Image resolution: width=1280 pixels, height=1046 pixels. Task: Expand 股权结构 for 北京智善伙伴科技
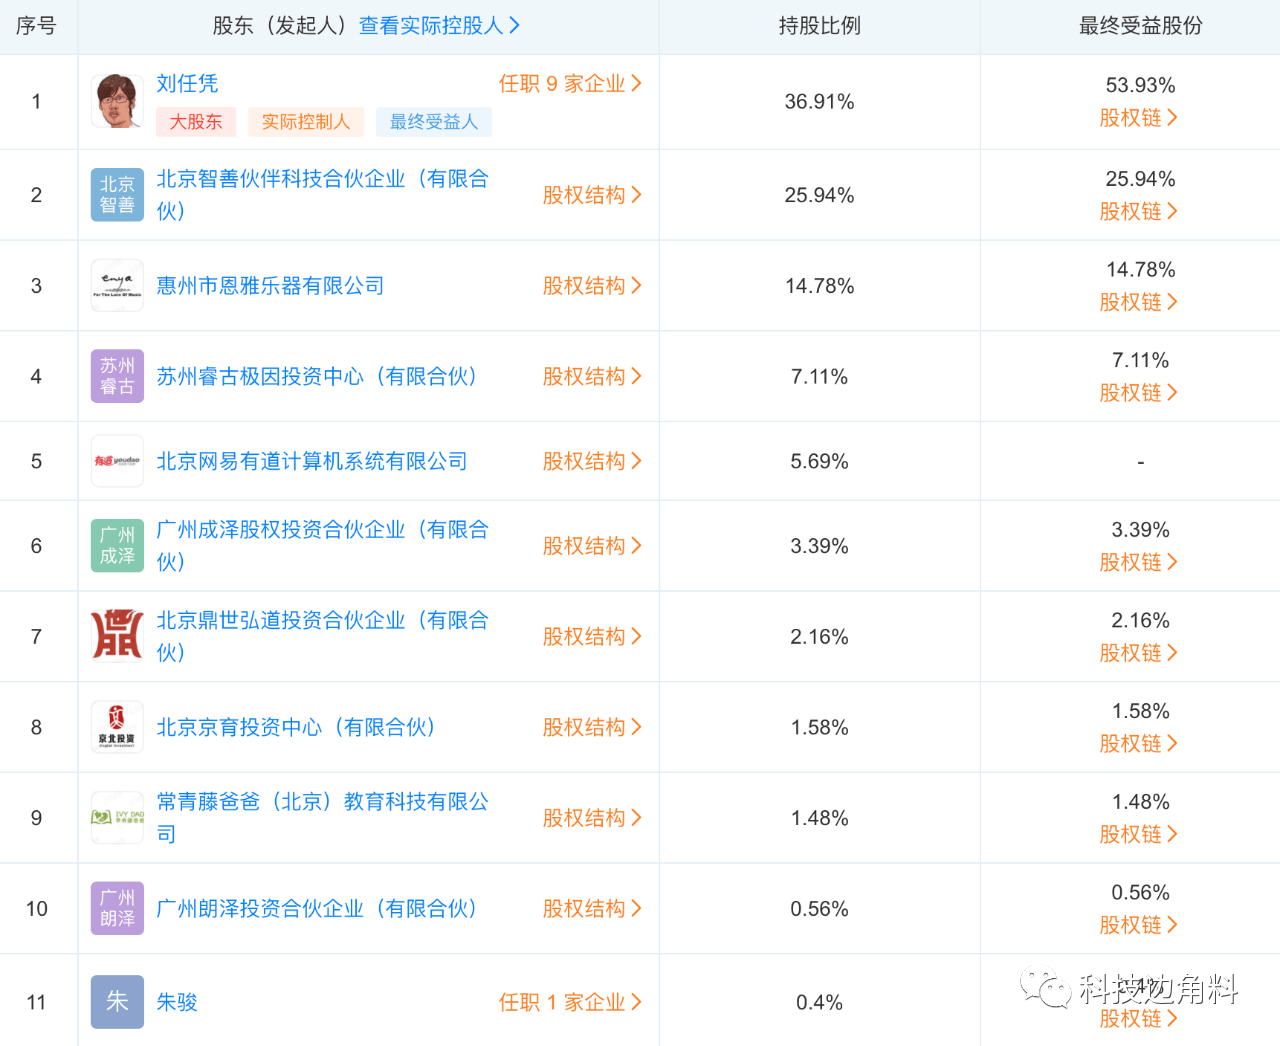(592, 195)
